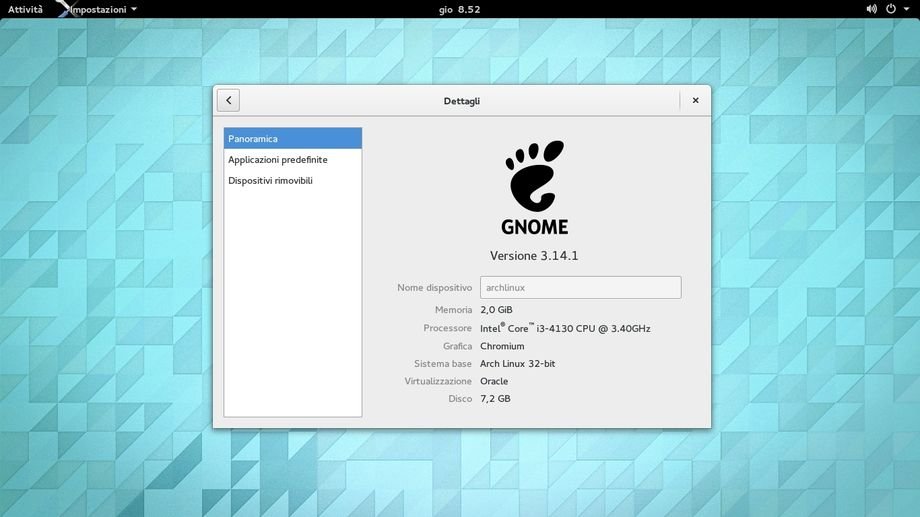
Task: Go back using the header arrow button
Action: pos(228,100)
